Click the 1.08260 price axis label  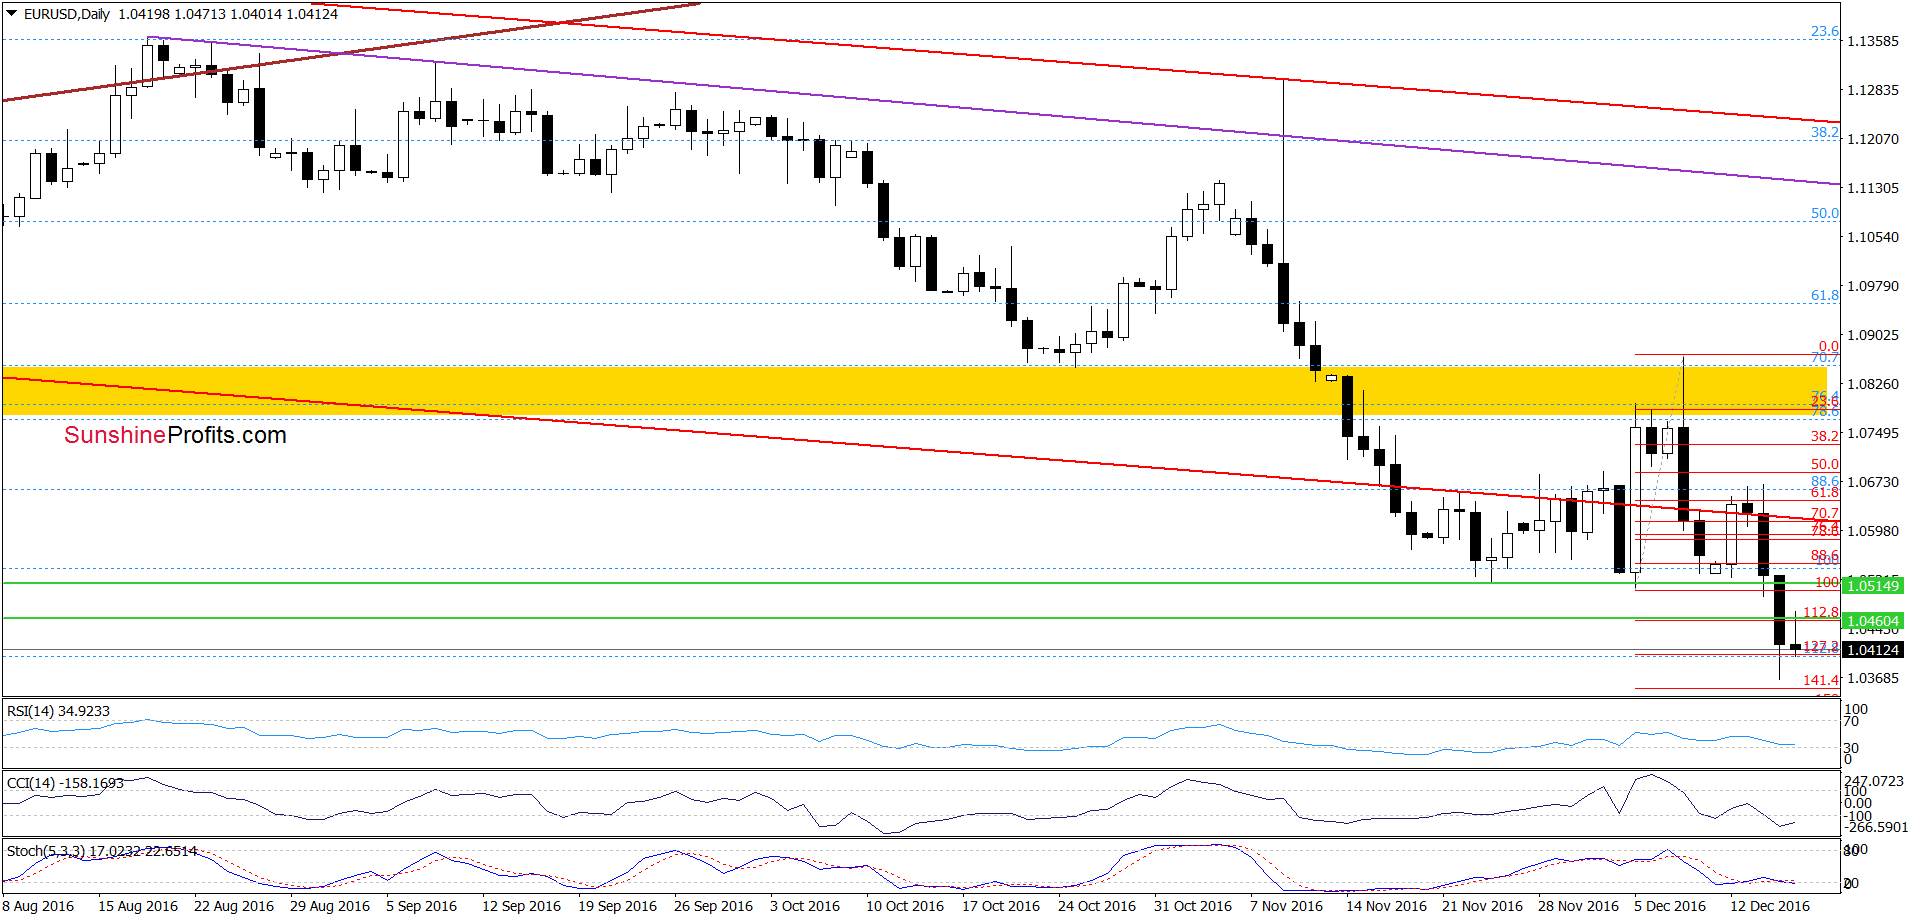[1872, 384]
